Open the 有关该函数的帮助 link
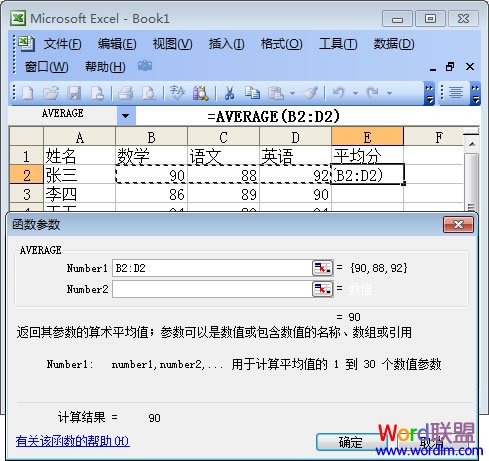 click(x=72, y=441)
